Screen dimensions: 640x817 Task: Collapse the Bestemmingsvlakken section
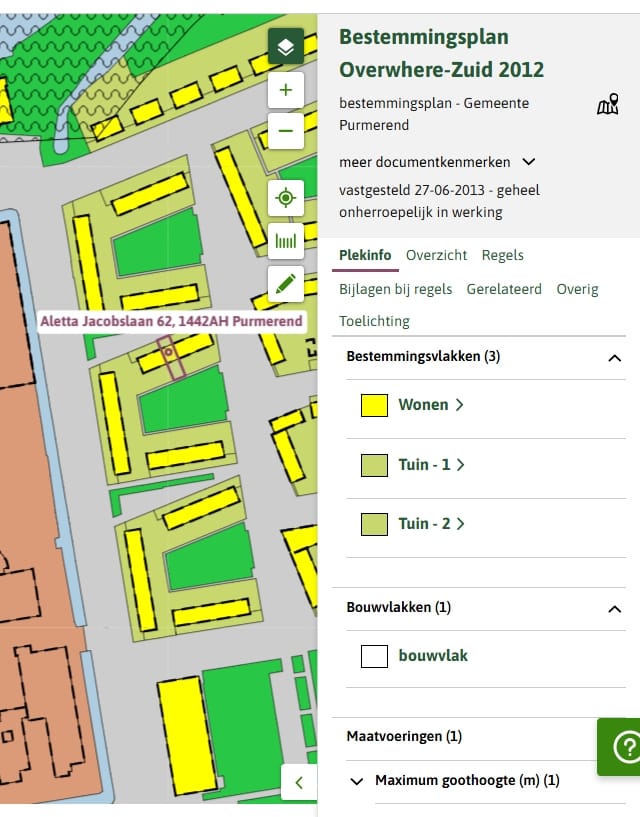coord(614,357)
